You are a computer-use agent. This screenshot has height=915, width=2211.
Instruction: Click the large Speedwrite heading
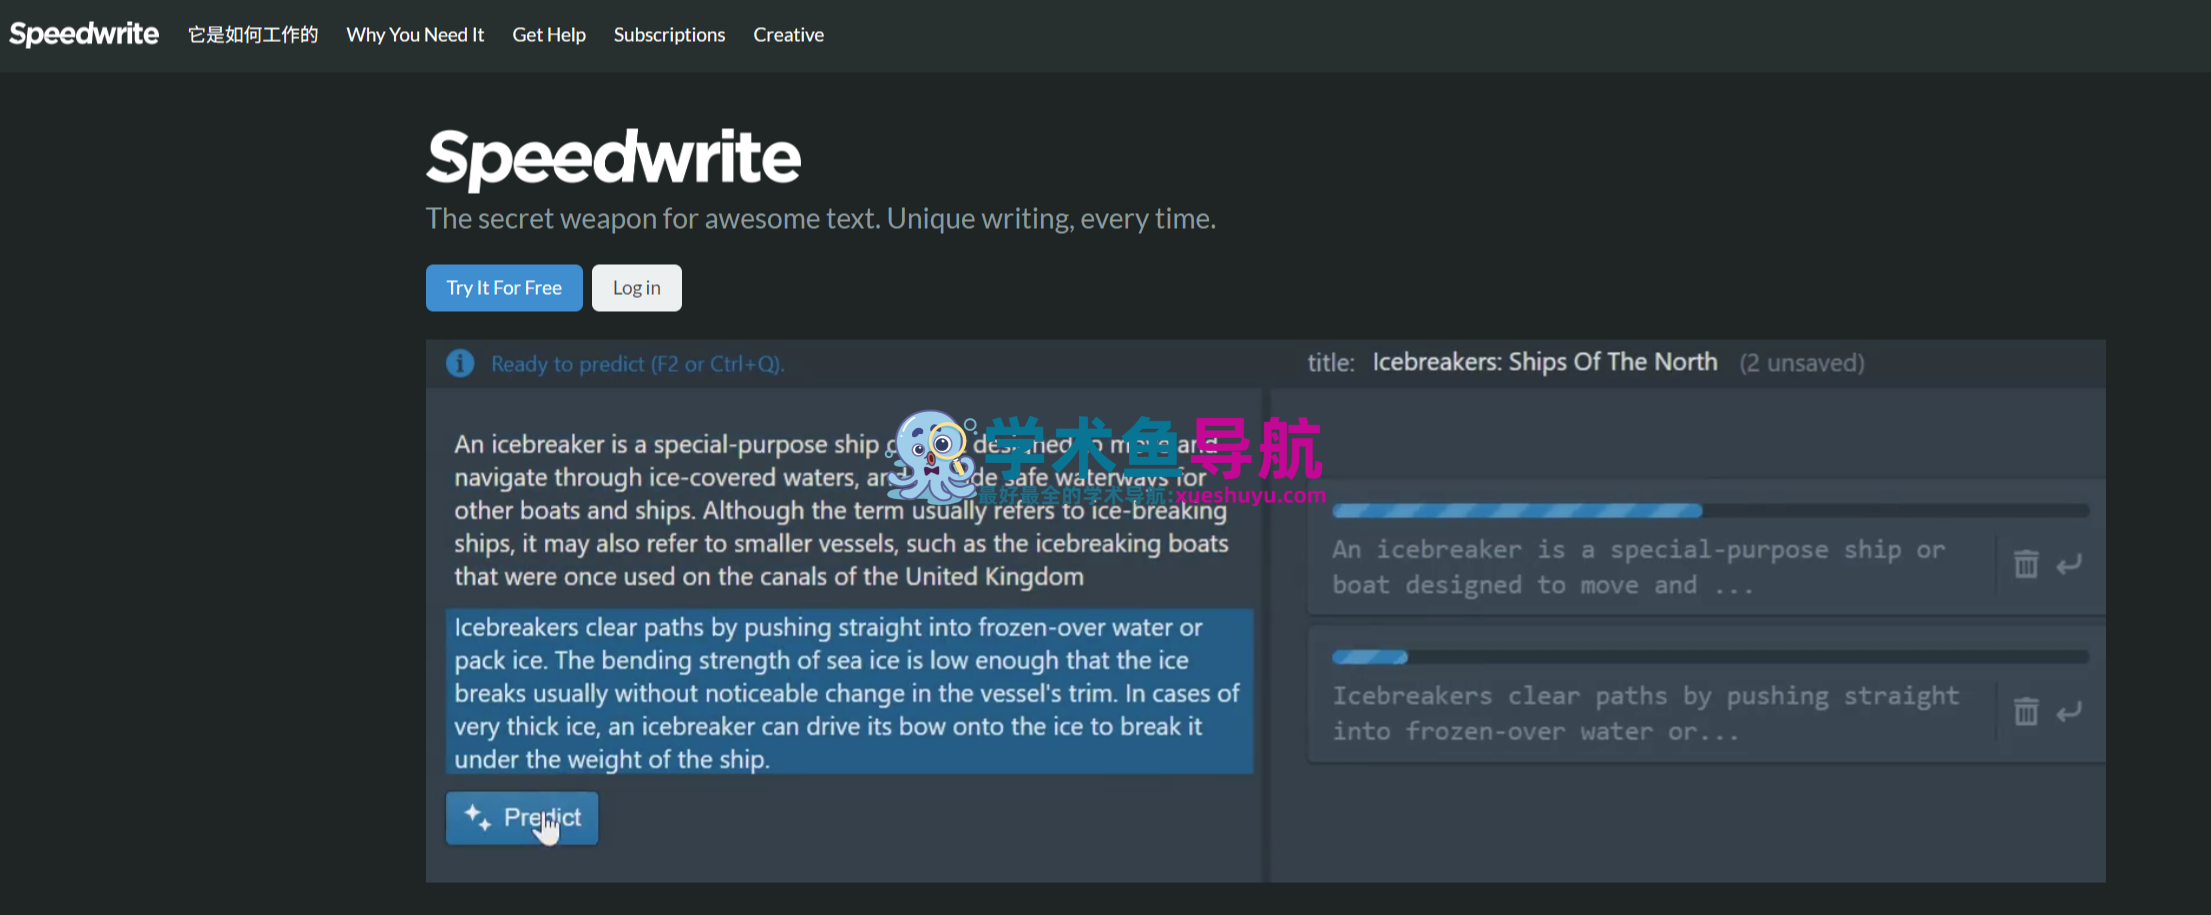613,158
